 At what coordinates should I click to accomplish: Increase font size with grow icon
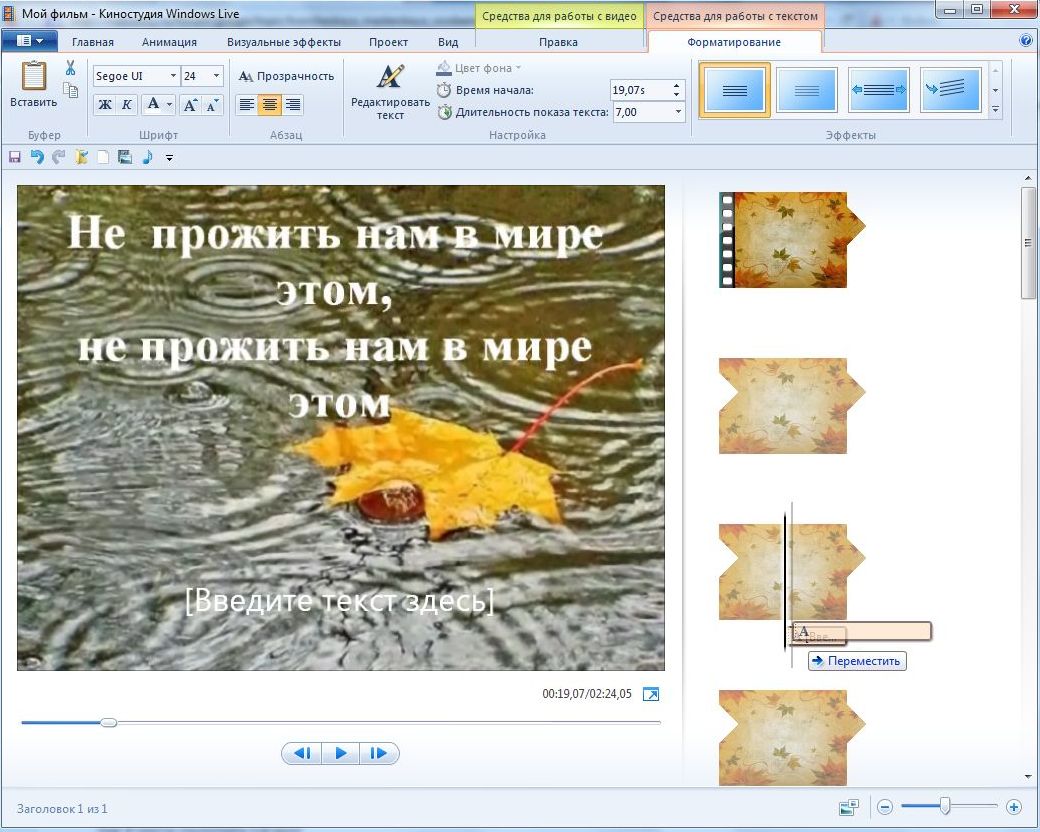191,104
